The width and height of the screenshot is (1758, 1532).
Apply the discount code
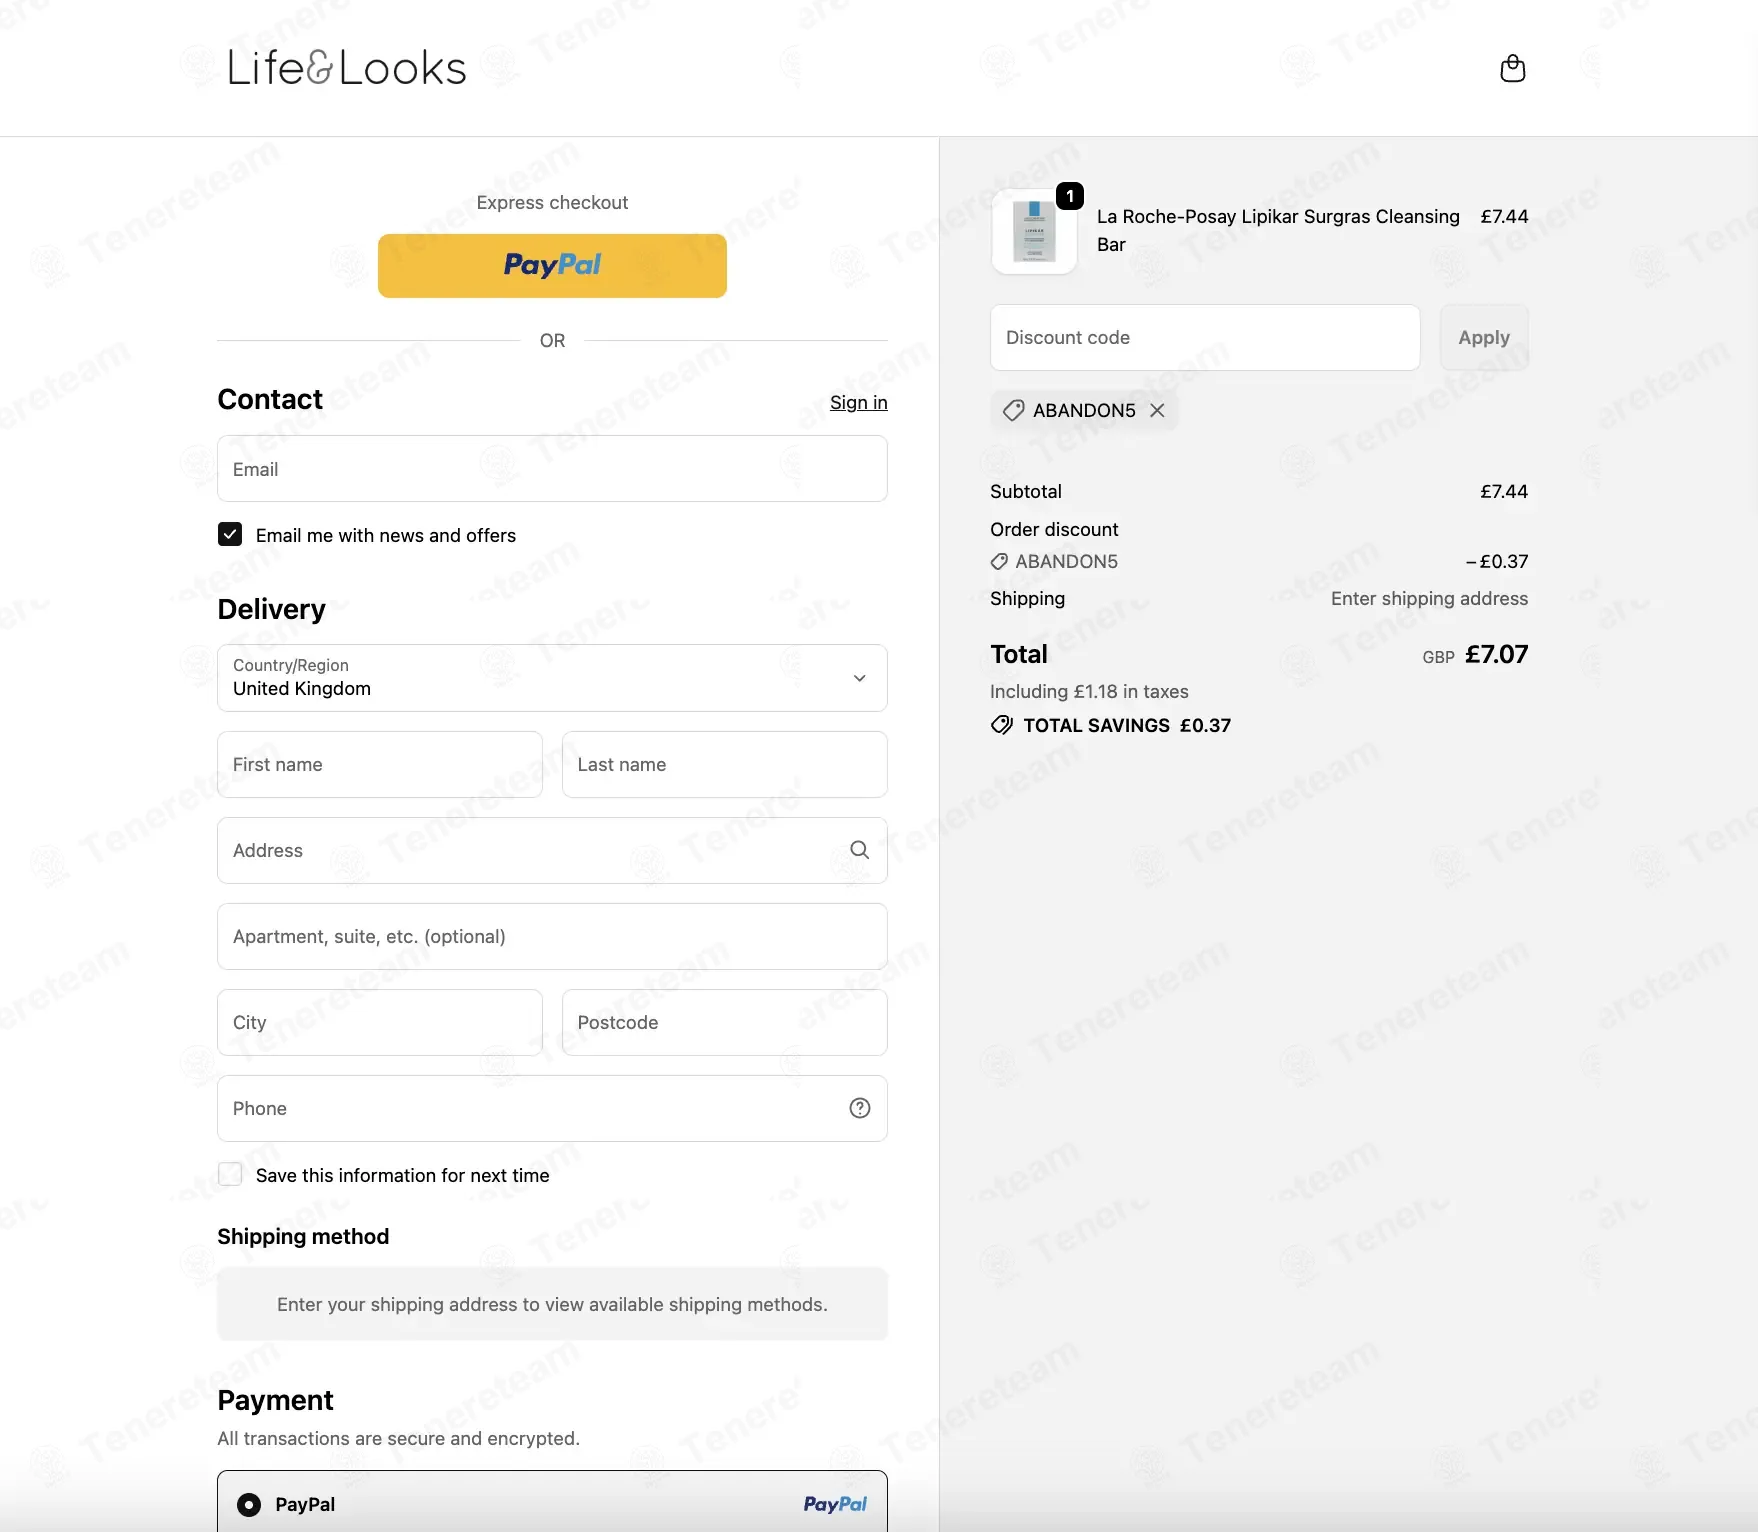click(x=1484, y=338)
